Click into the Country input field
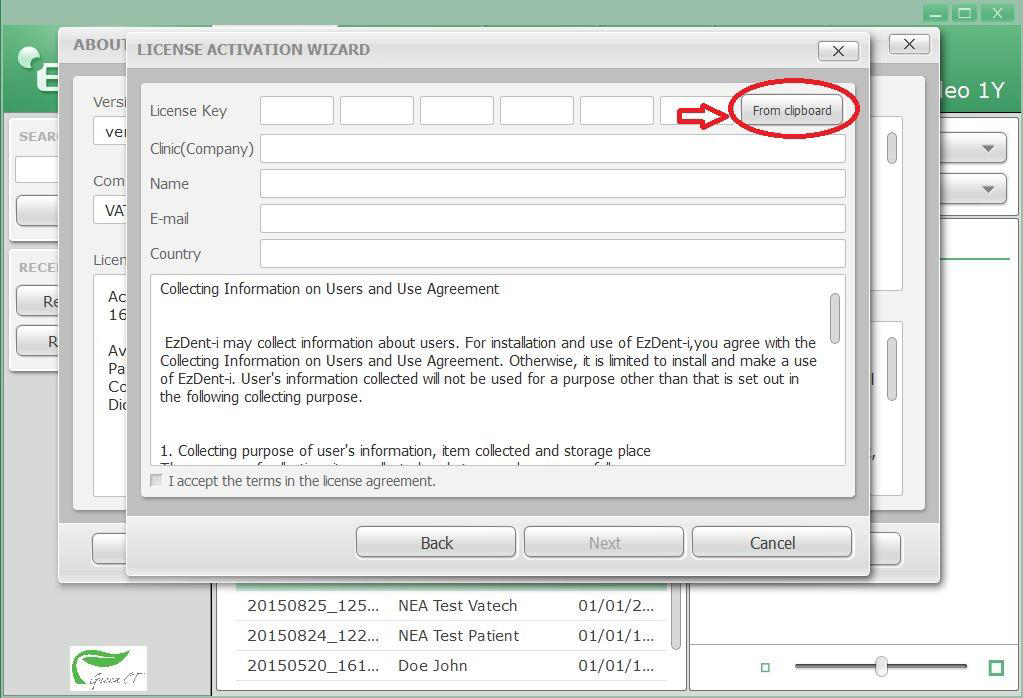1023x698 pixels. tap(553, 254)
